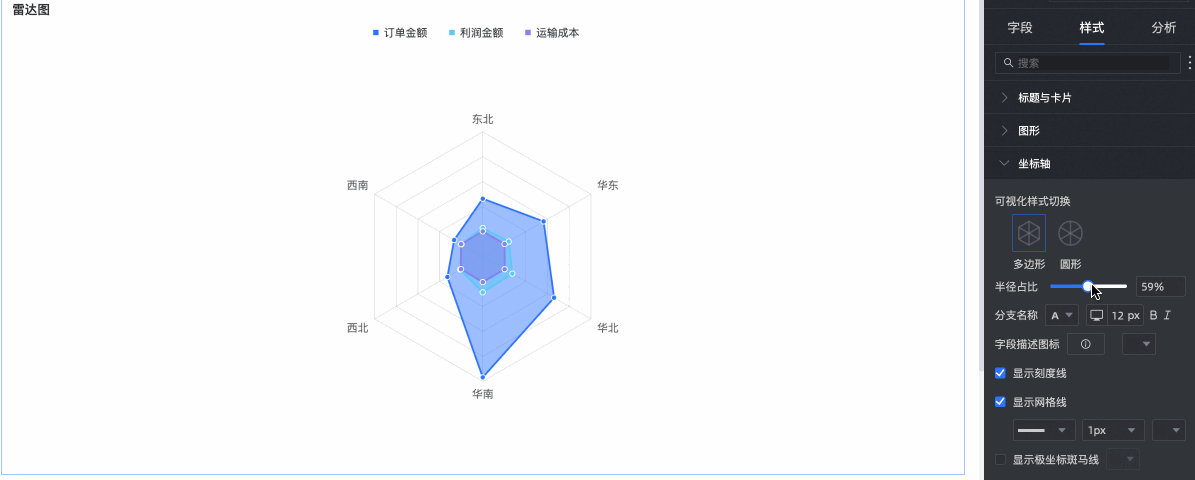Open the more options menu beside search
This screenshot has height=480, width=1195.
tap(1190, 63)
